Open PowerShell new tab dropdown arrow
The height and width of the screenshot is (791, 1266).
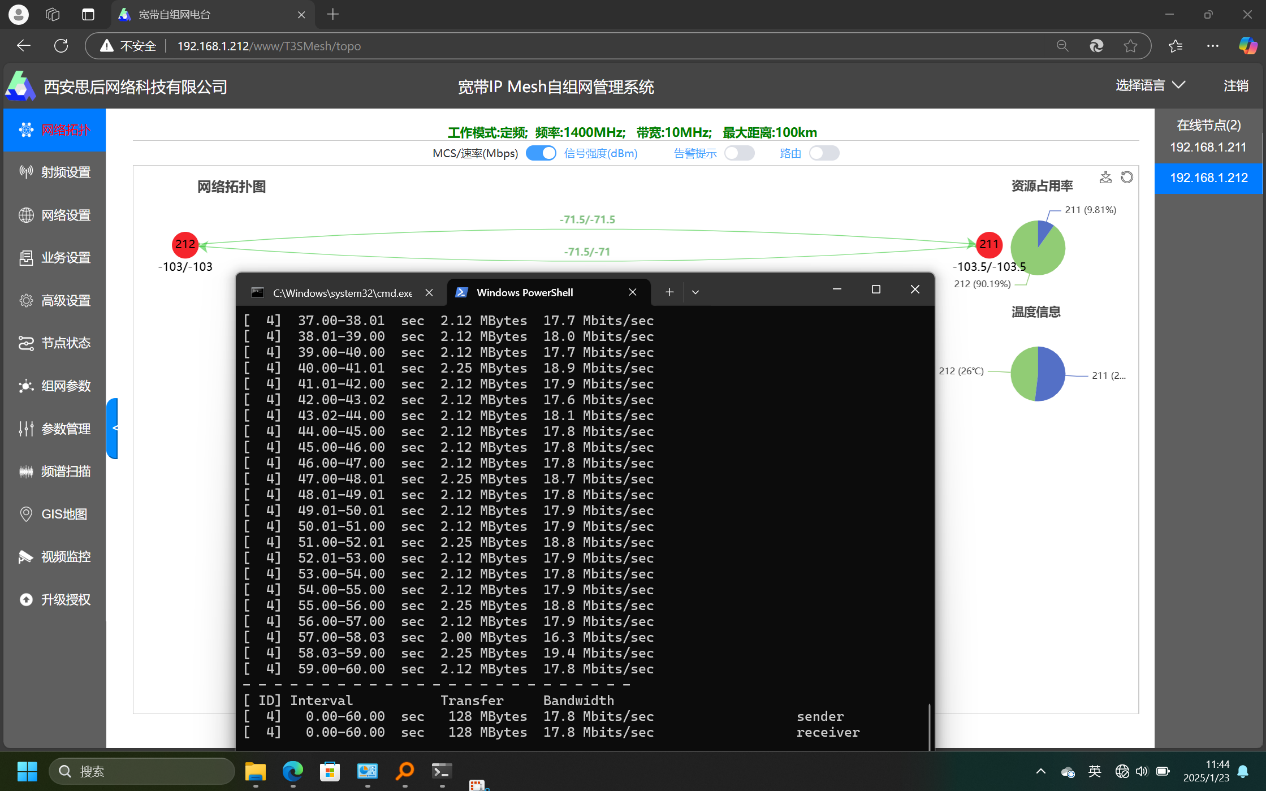(695, 292)
